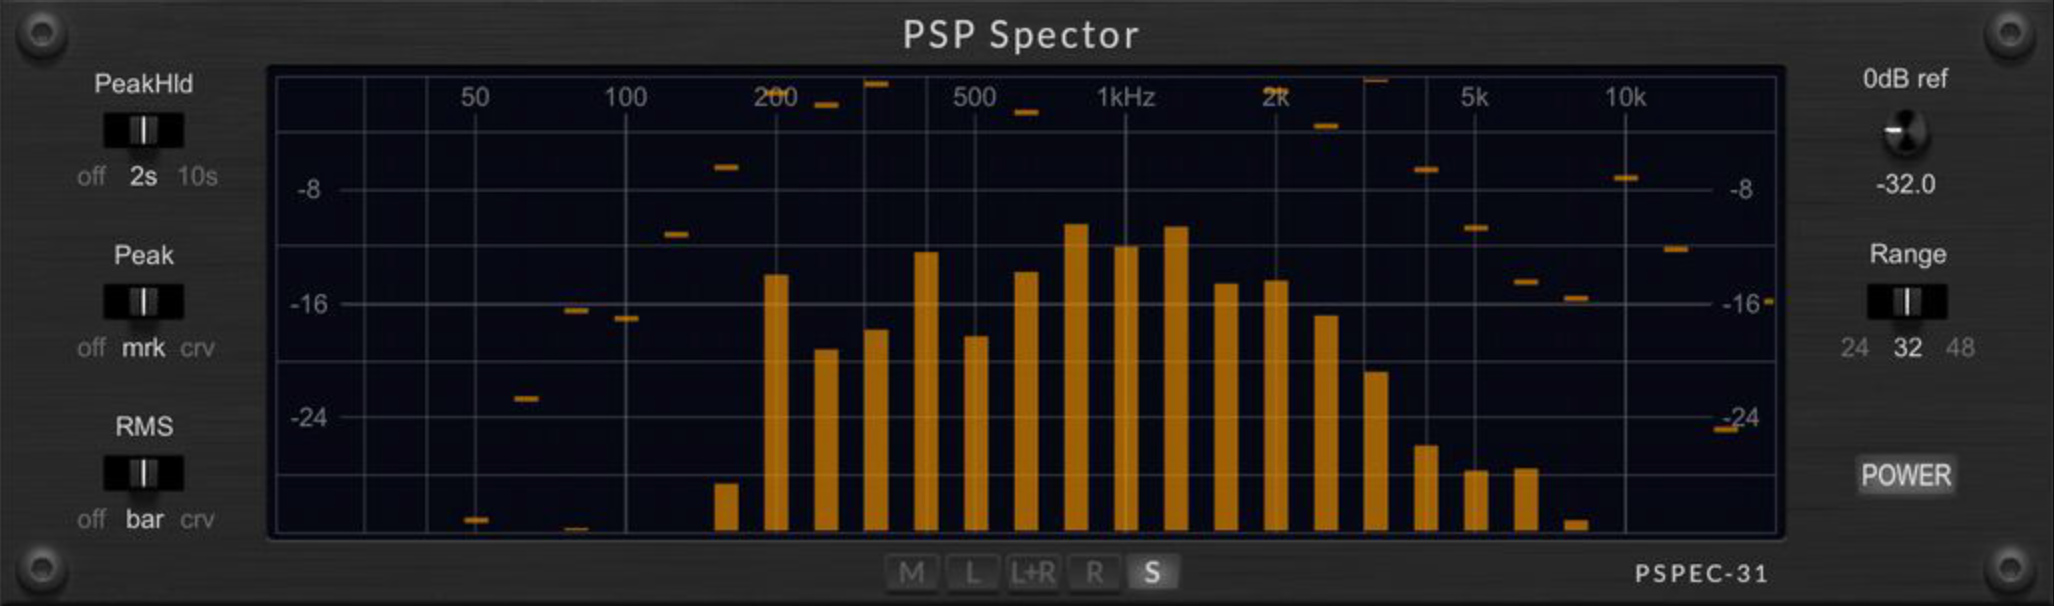Screen dimensions: 2054x606
Task: Click the PeakHld slider switch
Action: point(143,130)
